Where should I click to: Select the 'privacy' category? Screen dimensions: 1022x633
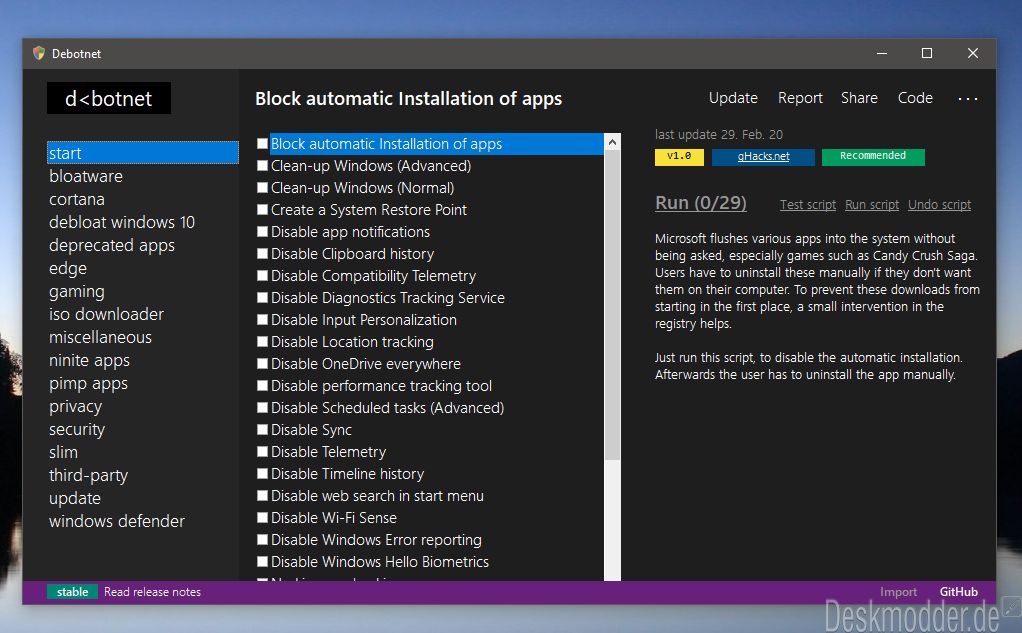point(76,407)
